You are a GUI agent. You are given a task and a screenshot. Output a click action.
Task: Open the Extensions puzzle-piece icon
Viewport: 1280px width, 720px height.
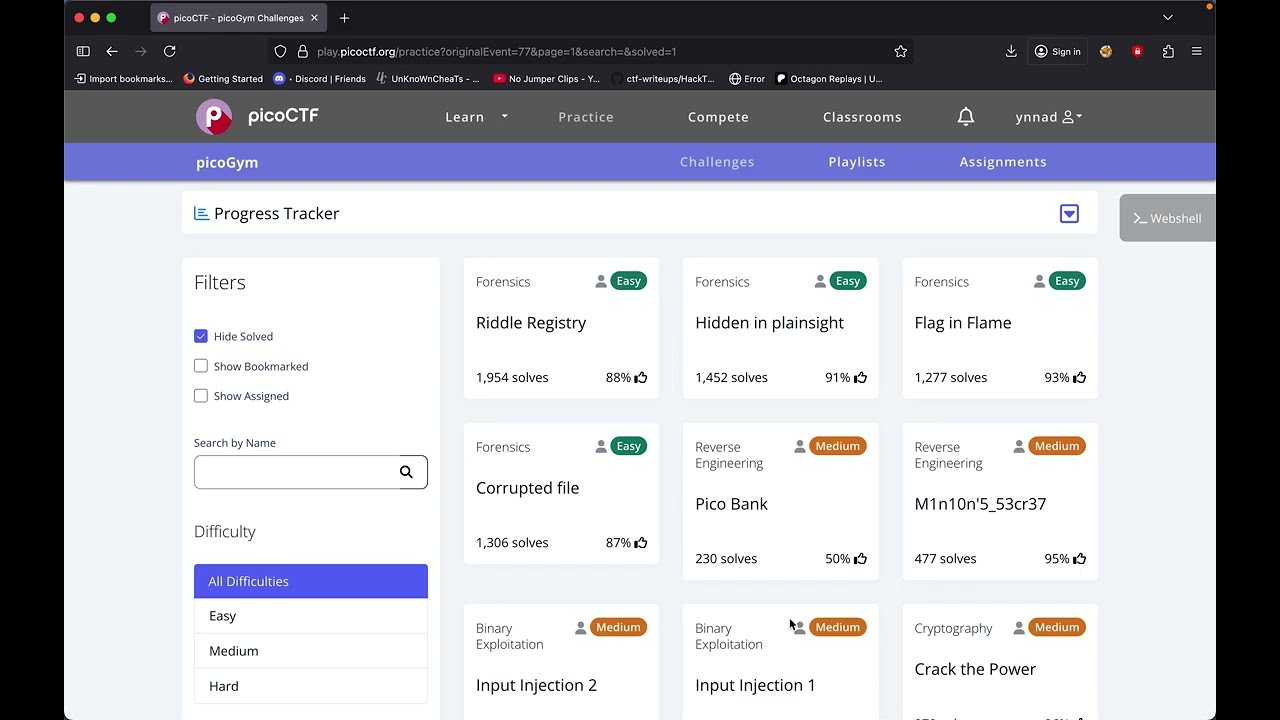click(x=1168, y=51)
